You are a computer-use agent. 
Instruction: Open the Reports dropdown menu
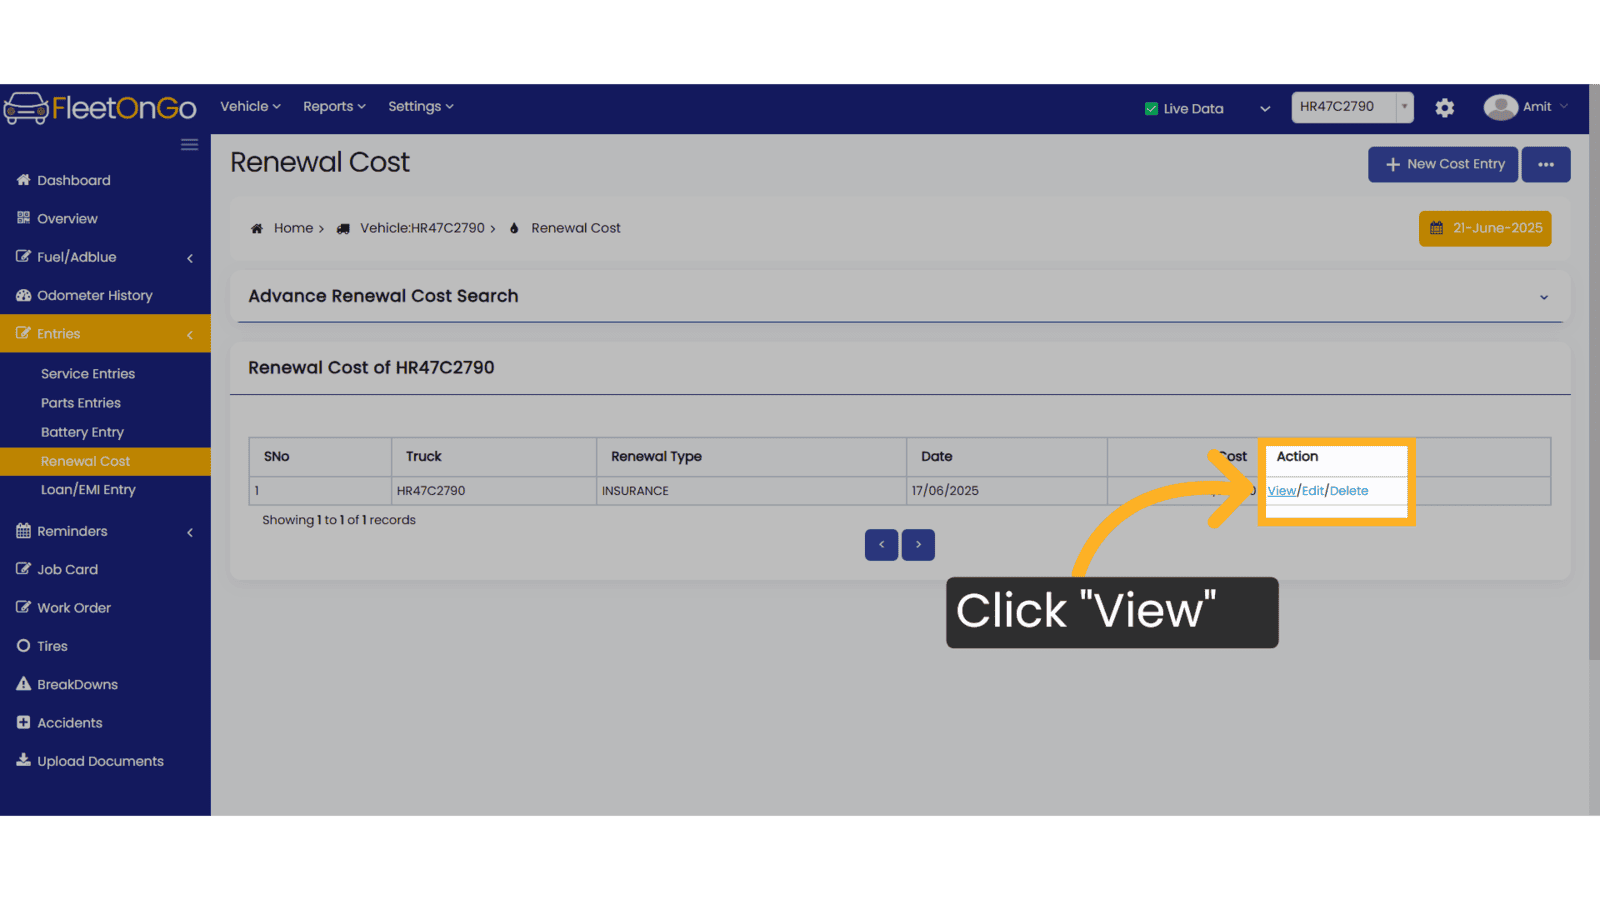pos(334,106)
